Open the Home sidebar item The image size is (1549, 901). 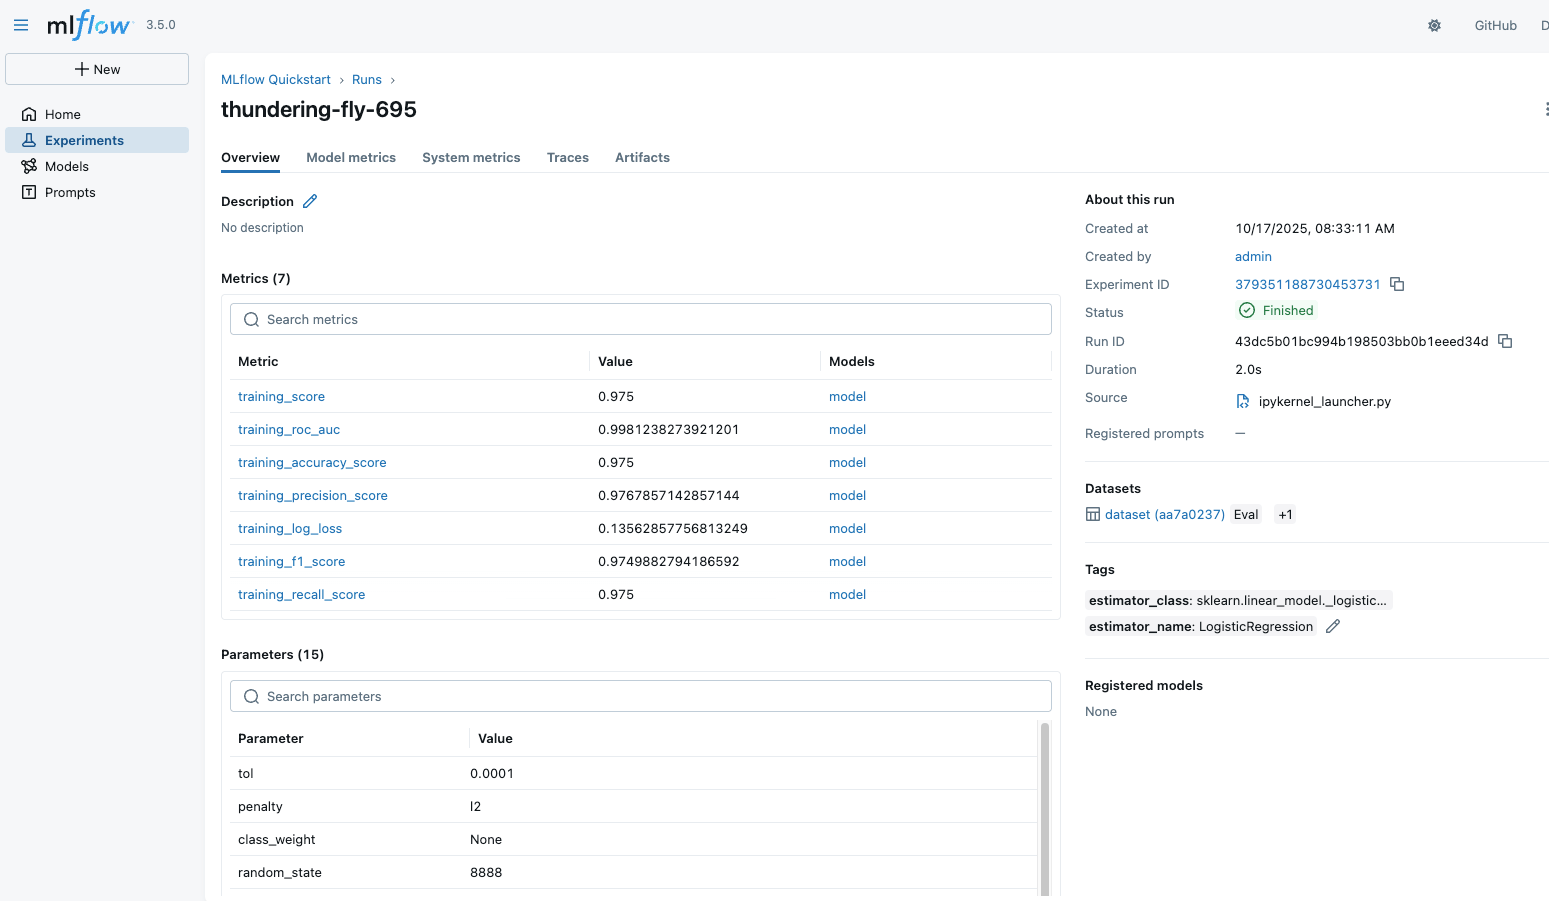tap(97, 114)
